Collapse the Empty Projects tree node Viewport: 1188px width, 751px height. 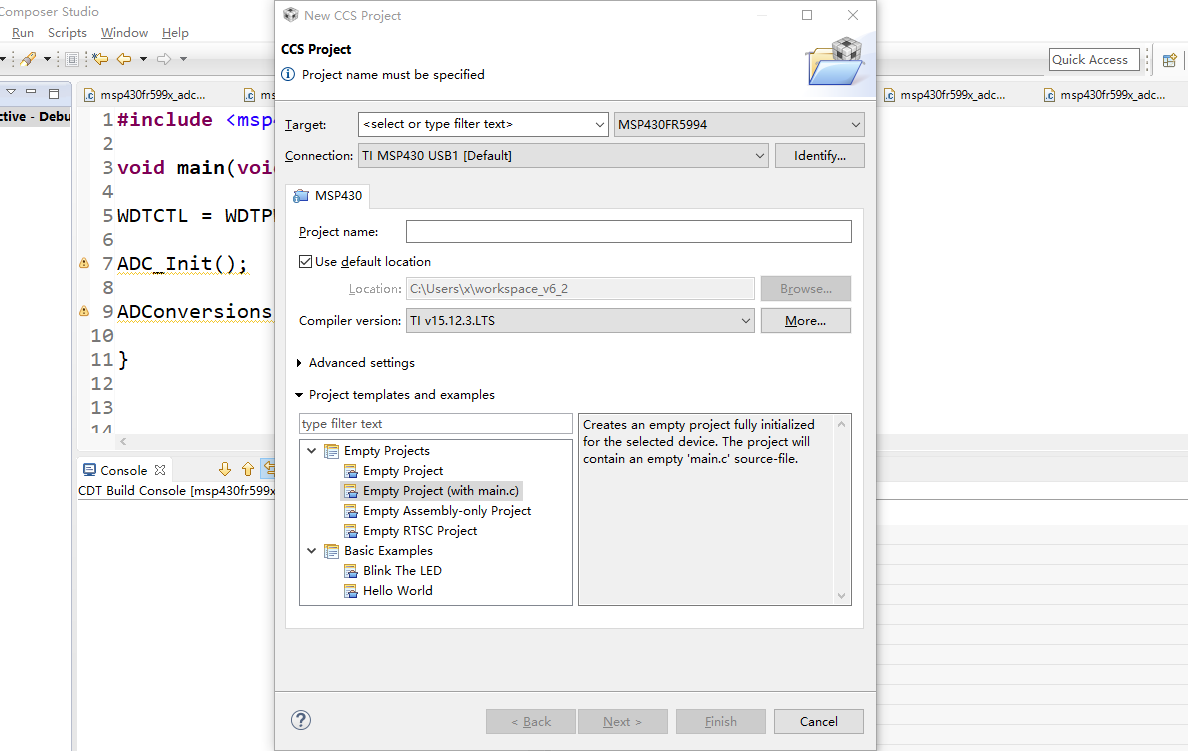click(x=311, y=450)
